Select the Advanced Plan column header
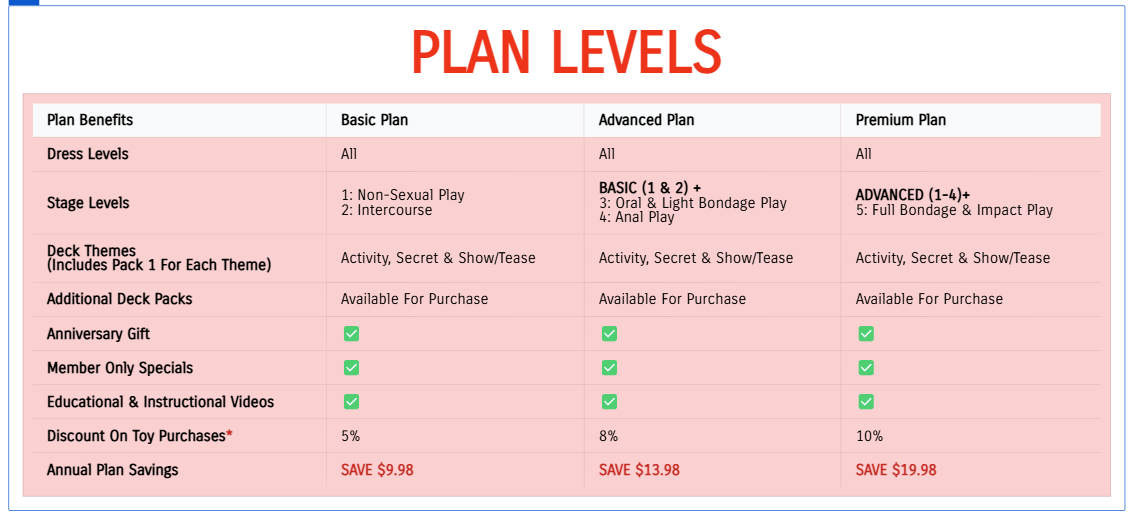 click(646, 120)
